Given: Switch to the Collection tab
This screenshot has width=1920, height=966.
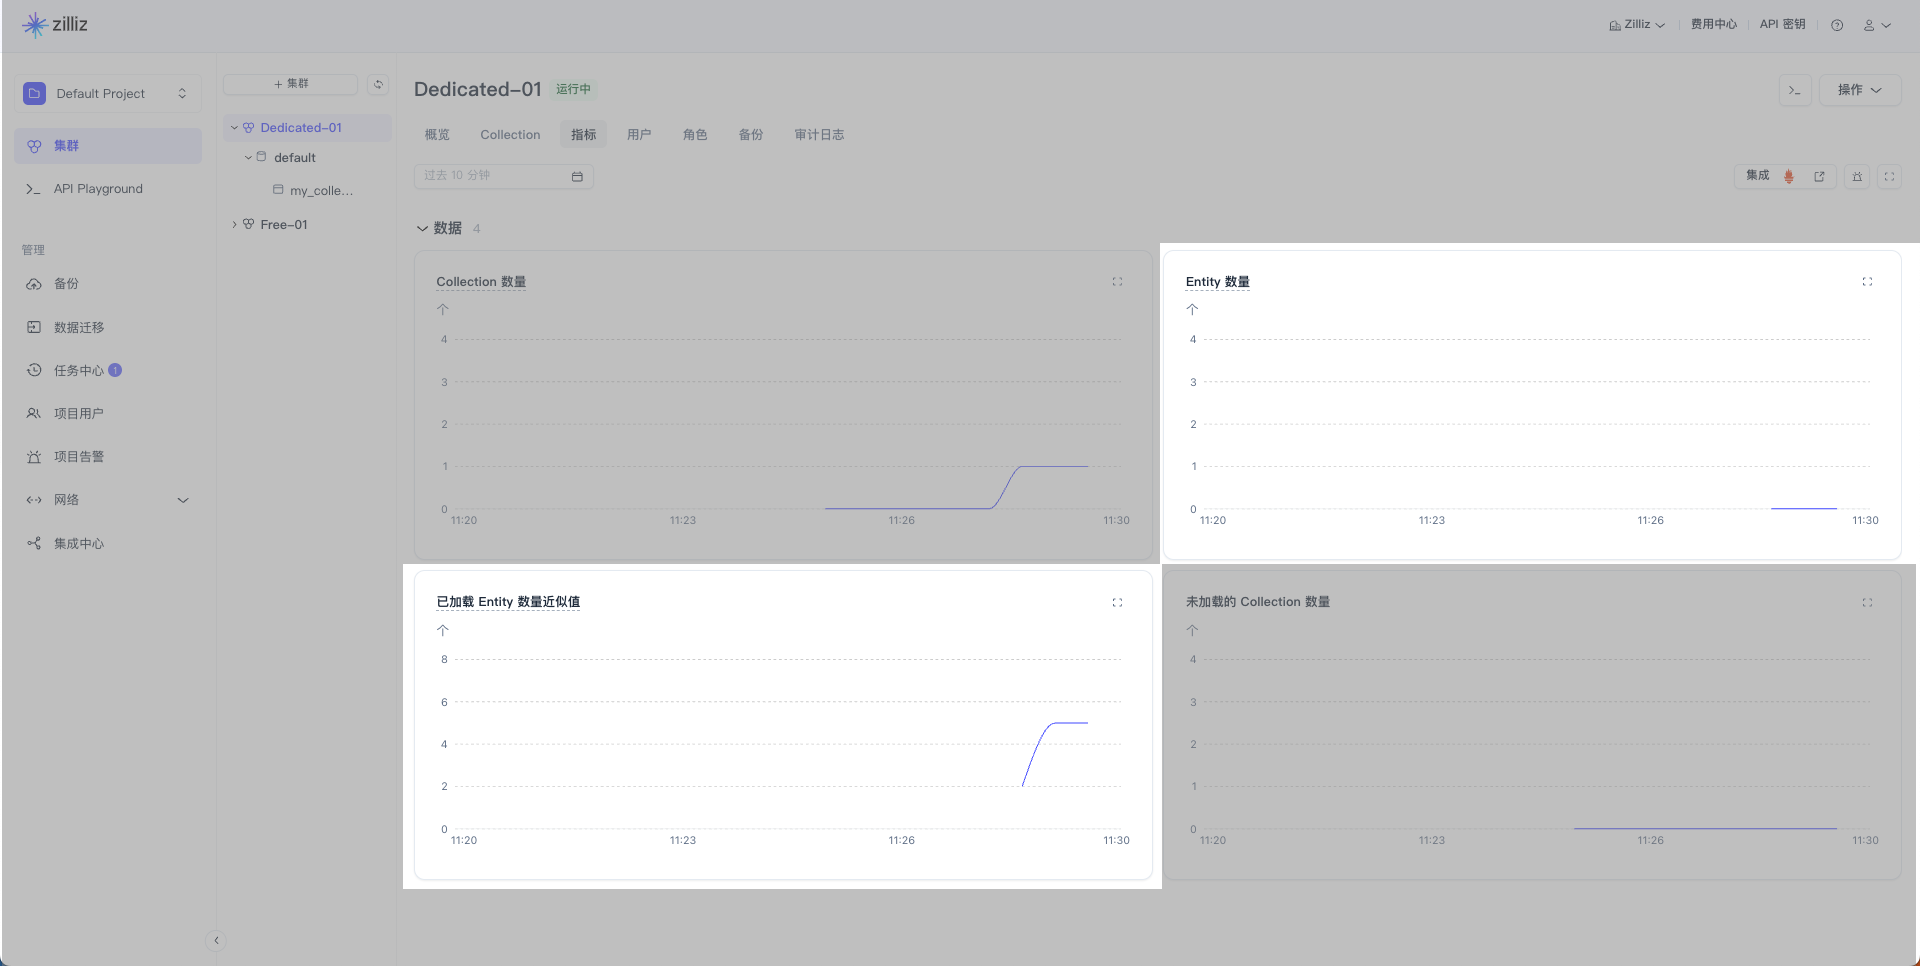Looking at the screenshot, I should coord(510,135).
